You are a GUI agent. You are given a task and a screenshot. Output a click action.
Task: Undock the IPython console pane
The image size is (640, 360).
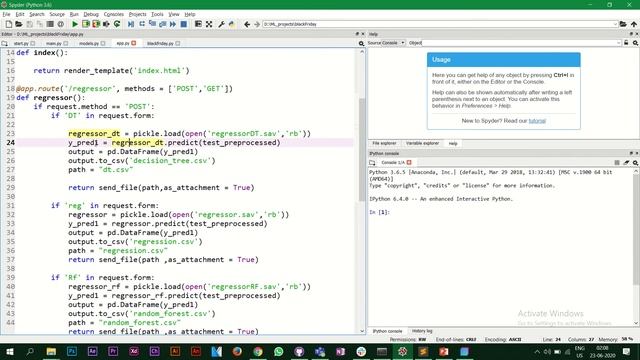pos(631,153)
